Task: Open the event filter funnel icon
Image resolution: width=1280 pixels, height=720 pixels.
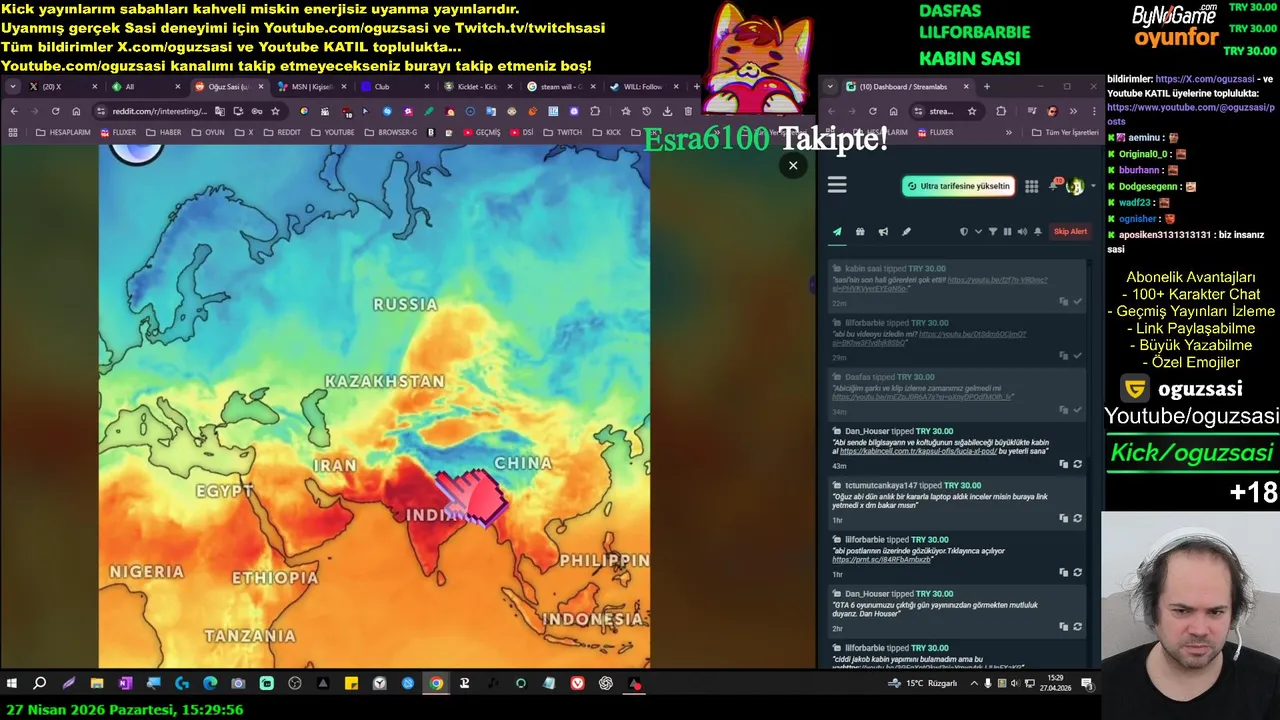Action: (x=993, y=232)
